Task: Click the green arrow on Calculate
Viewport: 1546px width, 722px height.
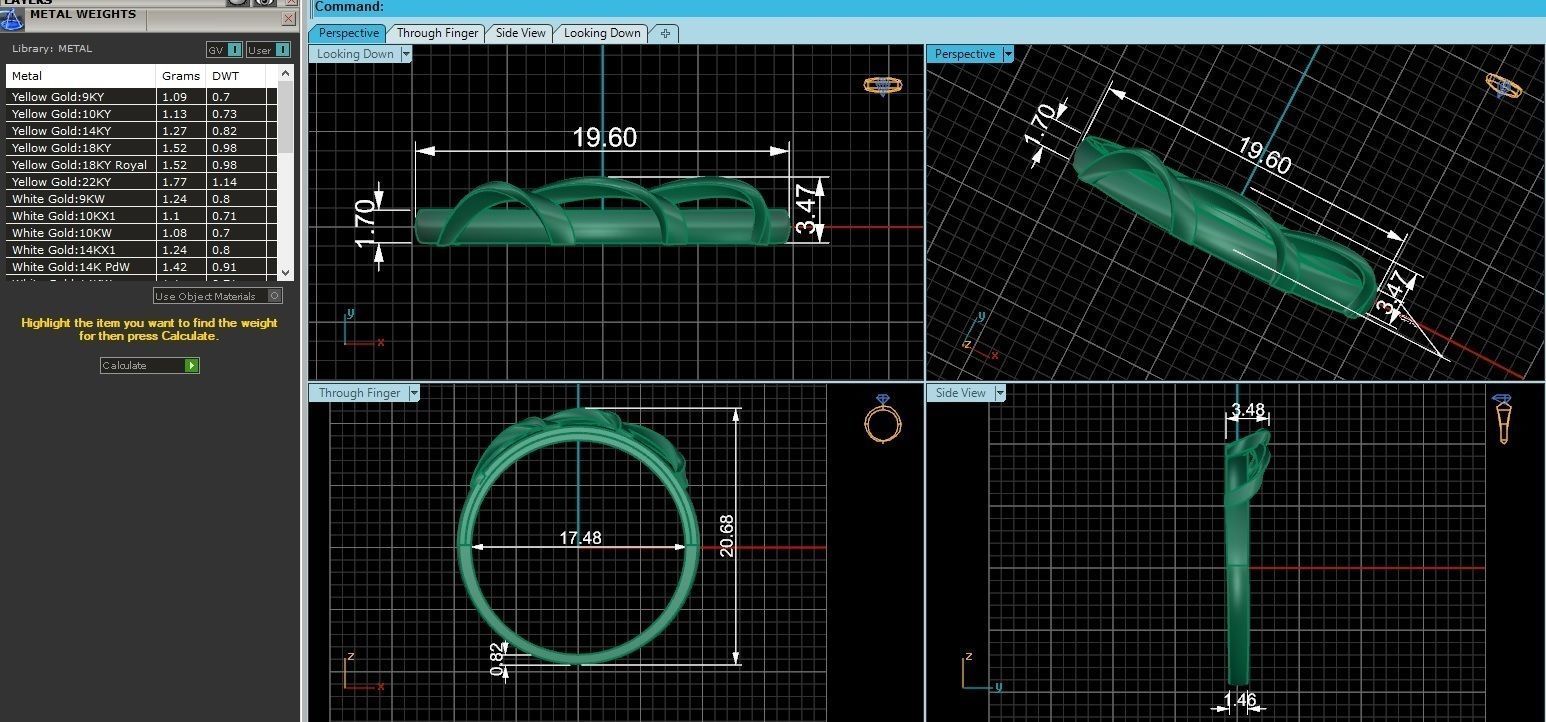Action: pyautogui.click(x=192, y=366)
